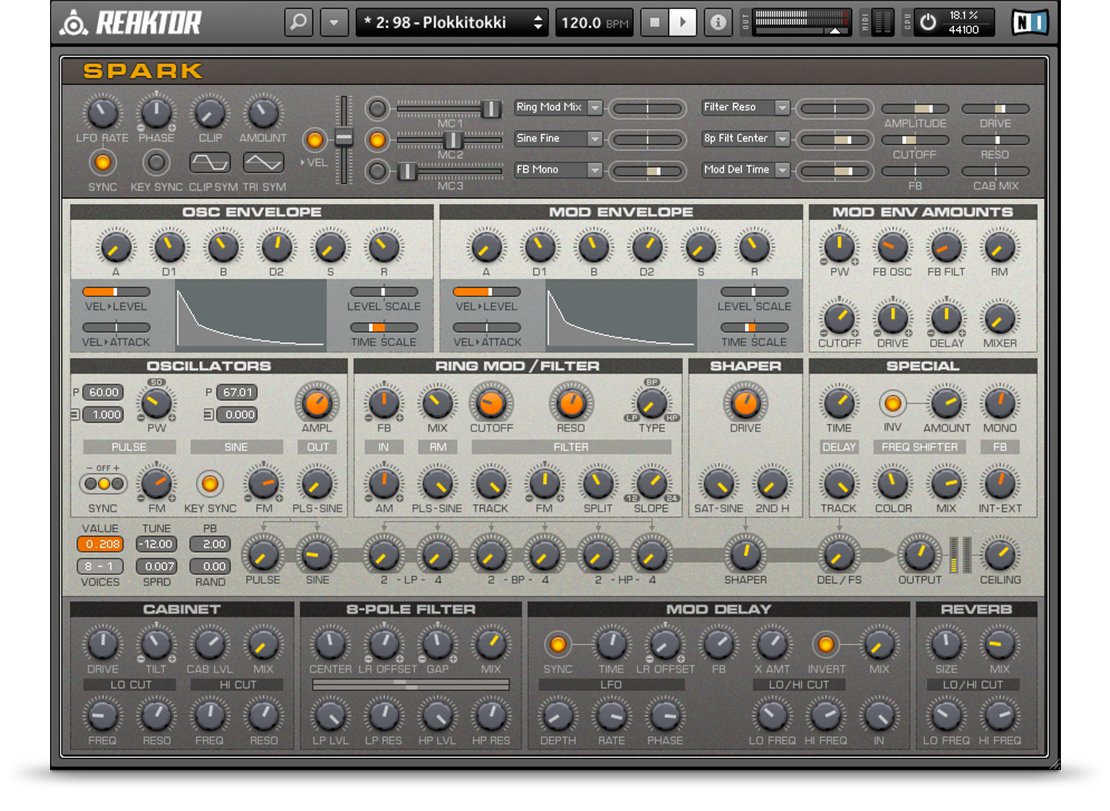Click the filter RESO knob

click(571, 403)
